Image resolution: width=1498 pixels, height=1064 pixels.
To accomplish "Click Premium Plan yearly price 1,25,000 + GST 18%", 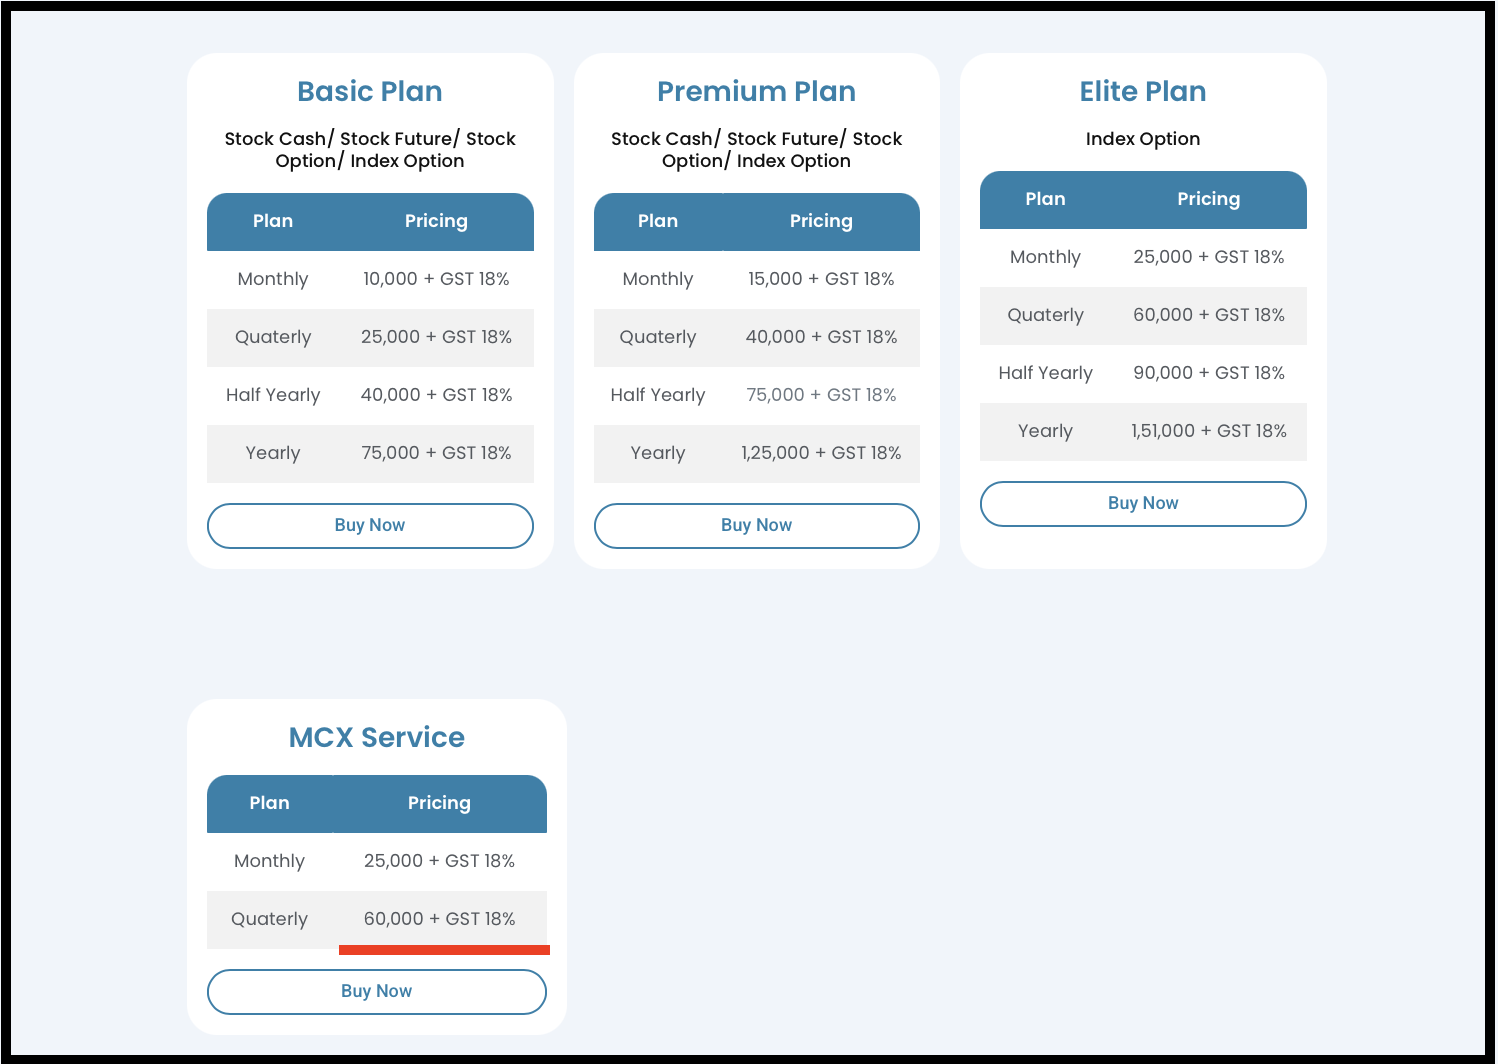I will coord(821,453).
